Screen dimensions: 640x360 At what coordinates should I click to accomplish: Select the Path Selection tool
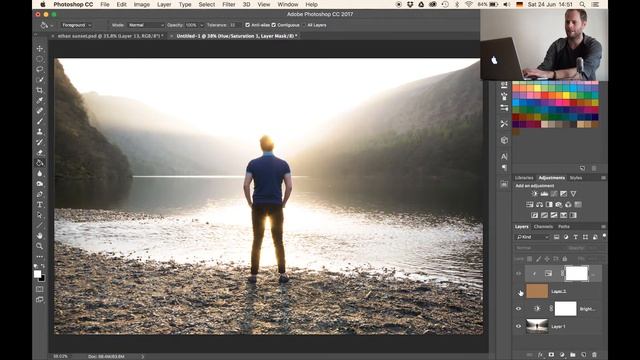40,215
